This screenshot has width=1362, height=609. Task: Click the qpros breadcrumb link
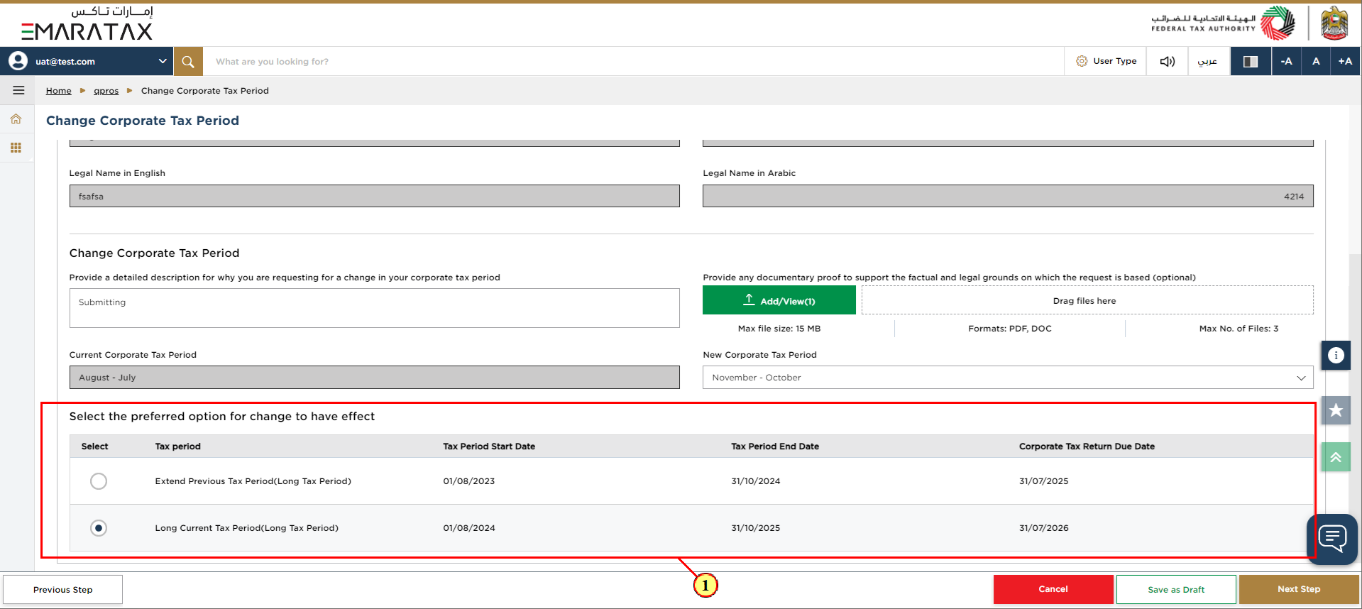coord(106,91)
